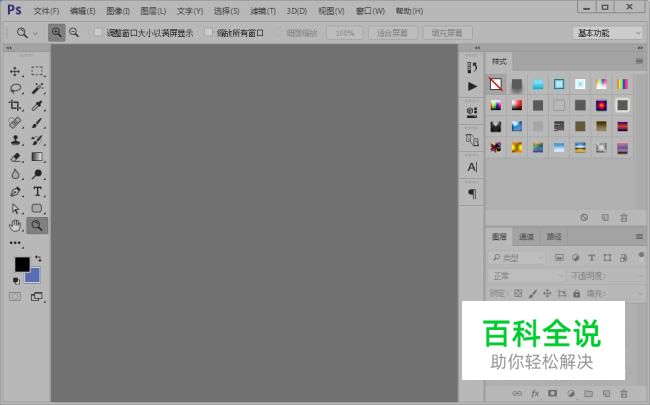Select the Brush tool
This screenshot has width=650, height=405.
coord(37,123)
